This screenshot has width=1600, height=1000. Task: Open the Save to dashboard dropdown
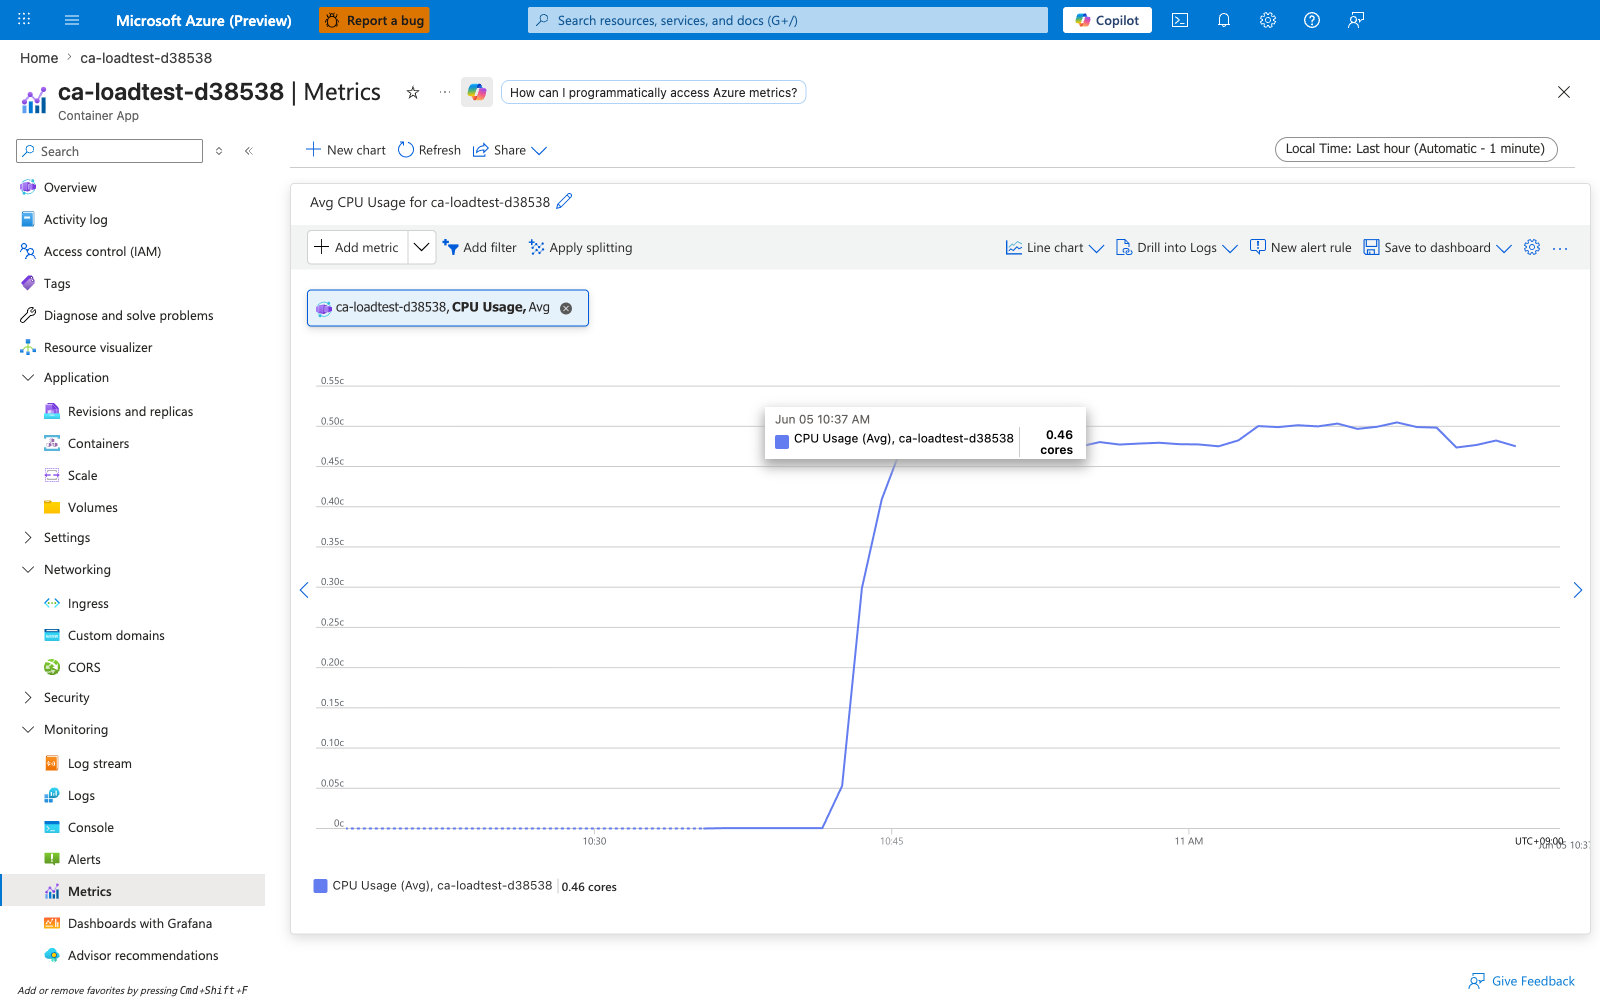click(1438, 248)
